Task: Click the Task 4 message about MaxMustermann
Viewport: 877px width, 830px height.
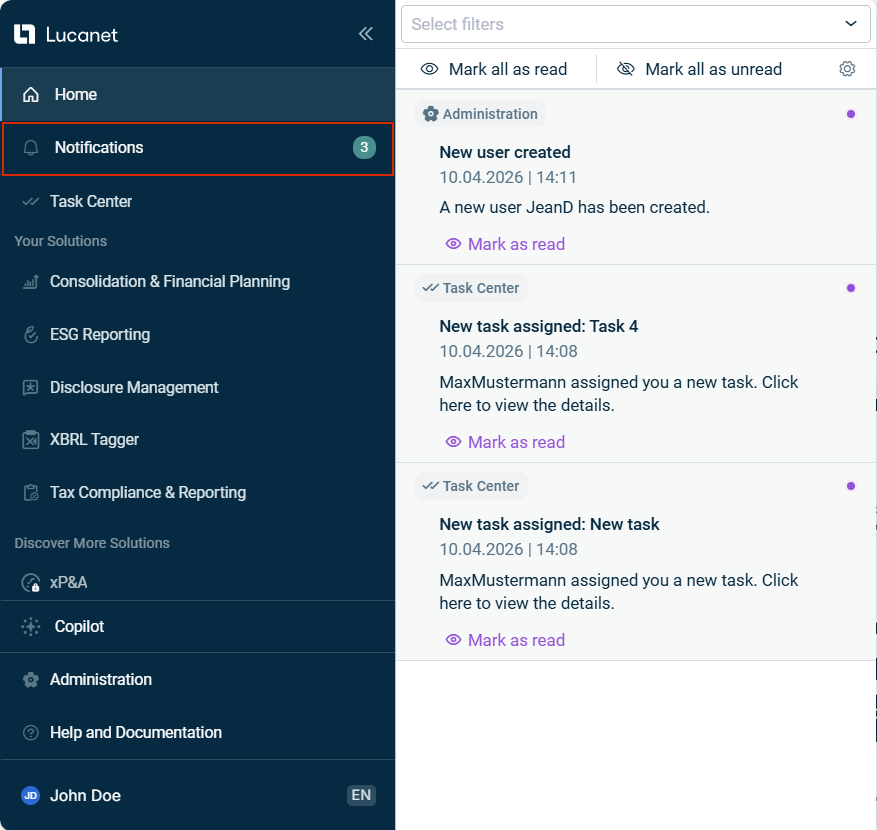Action: click(x=619, y=394)
